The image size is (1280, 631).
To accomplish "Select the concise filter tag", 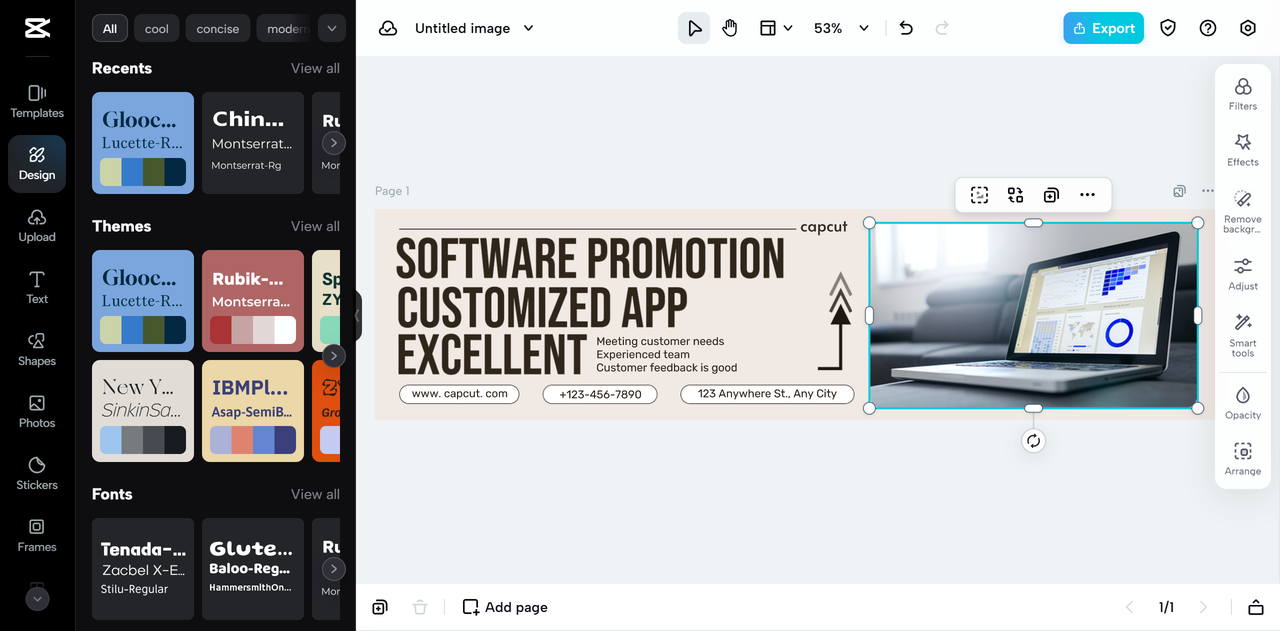I will tap(218, 28).
